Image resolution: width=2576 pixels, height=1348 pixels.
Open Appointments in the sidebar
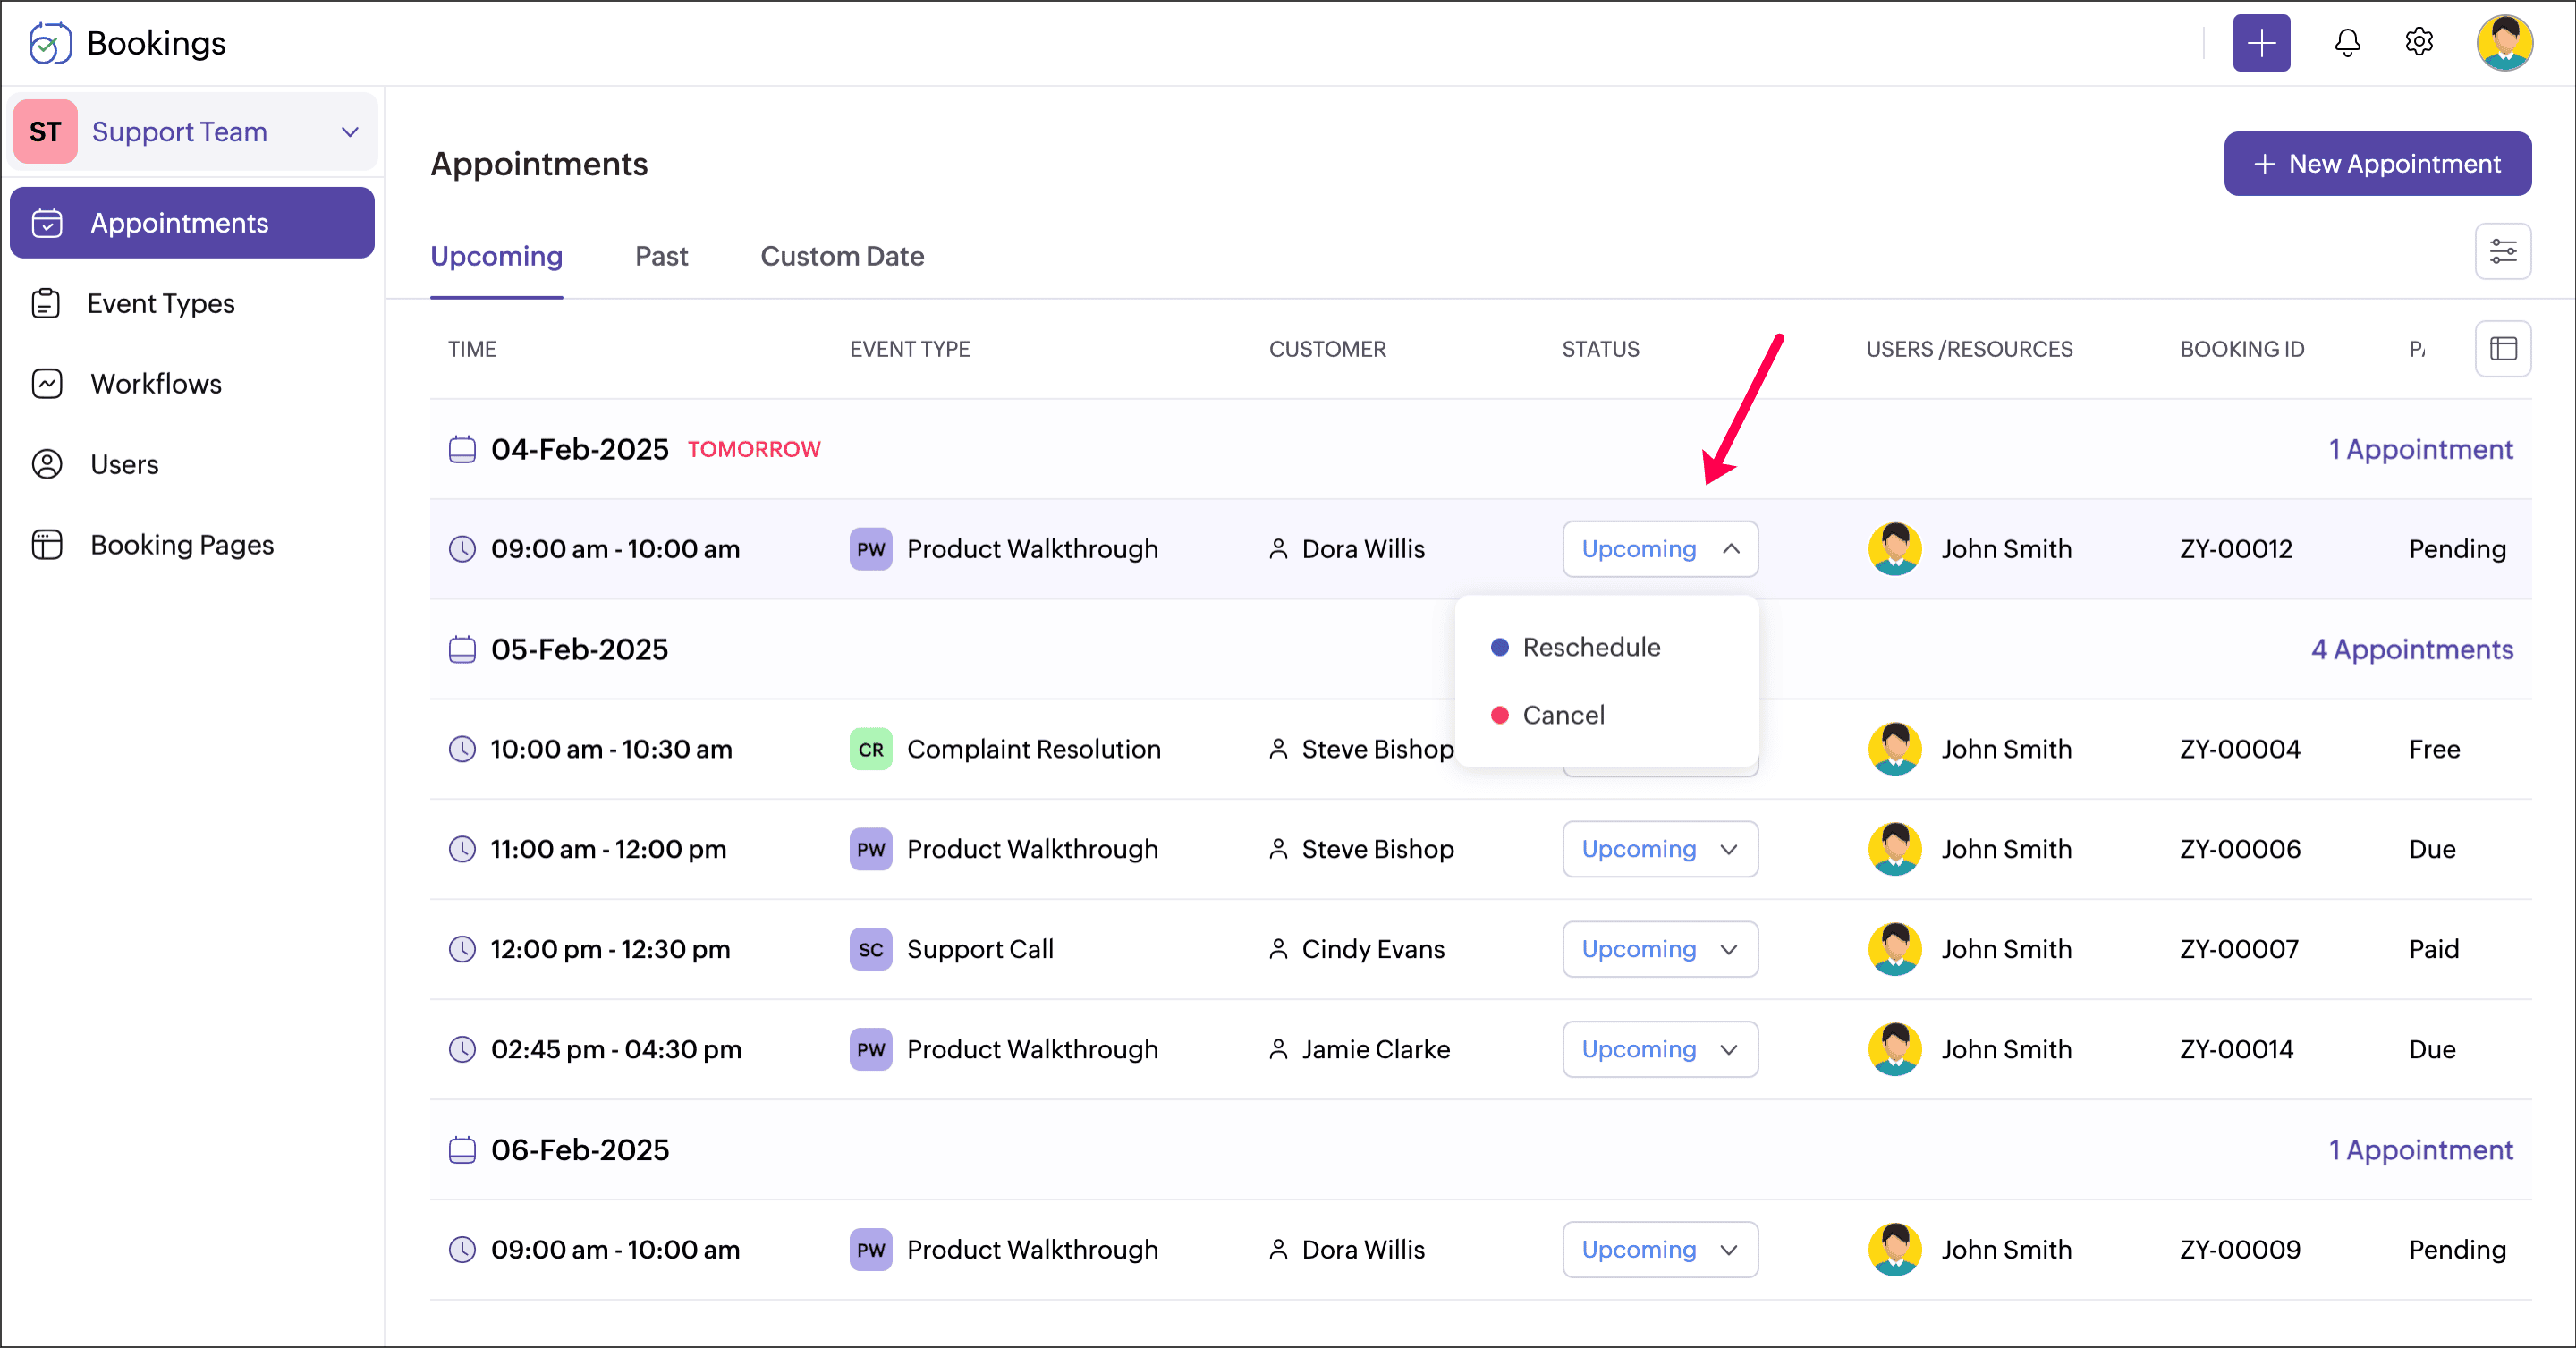click(x=192, y=222)
